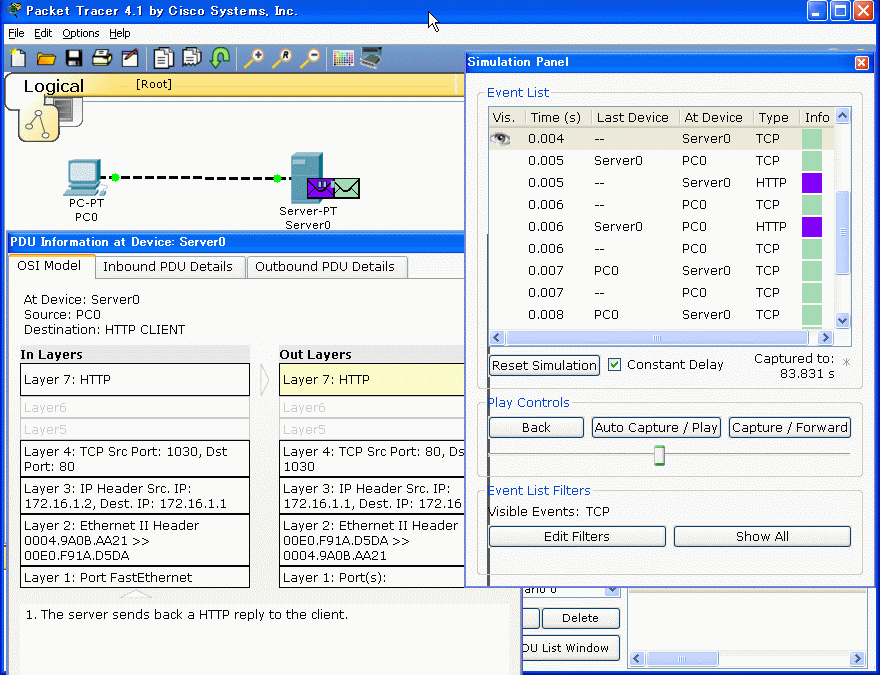Open the File menu
This screenshot has width=880, height=675.
[x=16, y=33]
